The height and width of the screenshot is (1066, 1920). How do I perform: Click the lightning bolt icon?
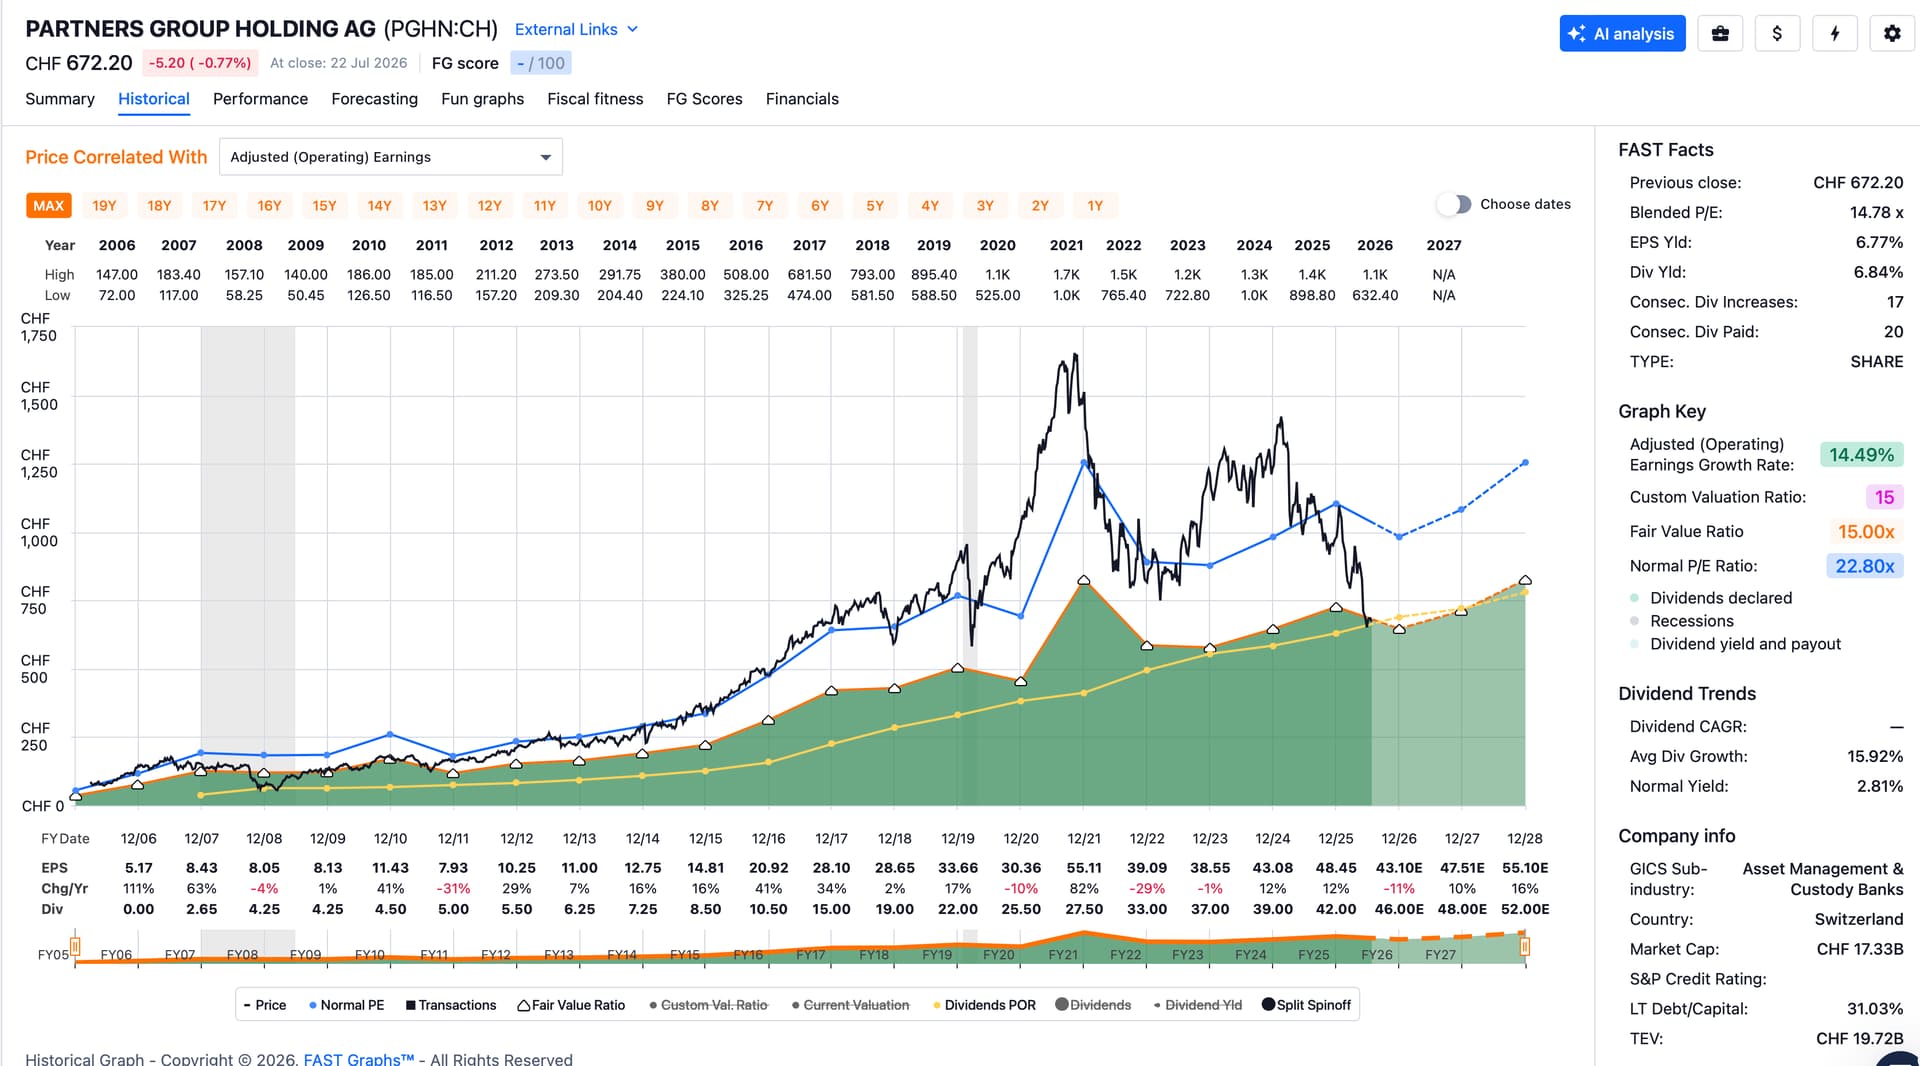[1835, 33]
